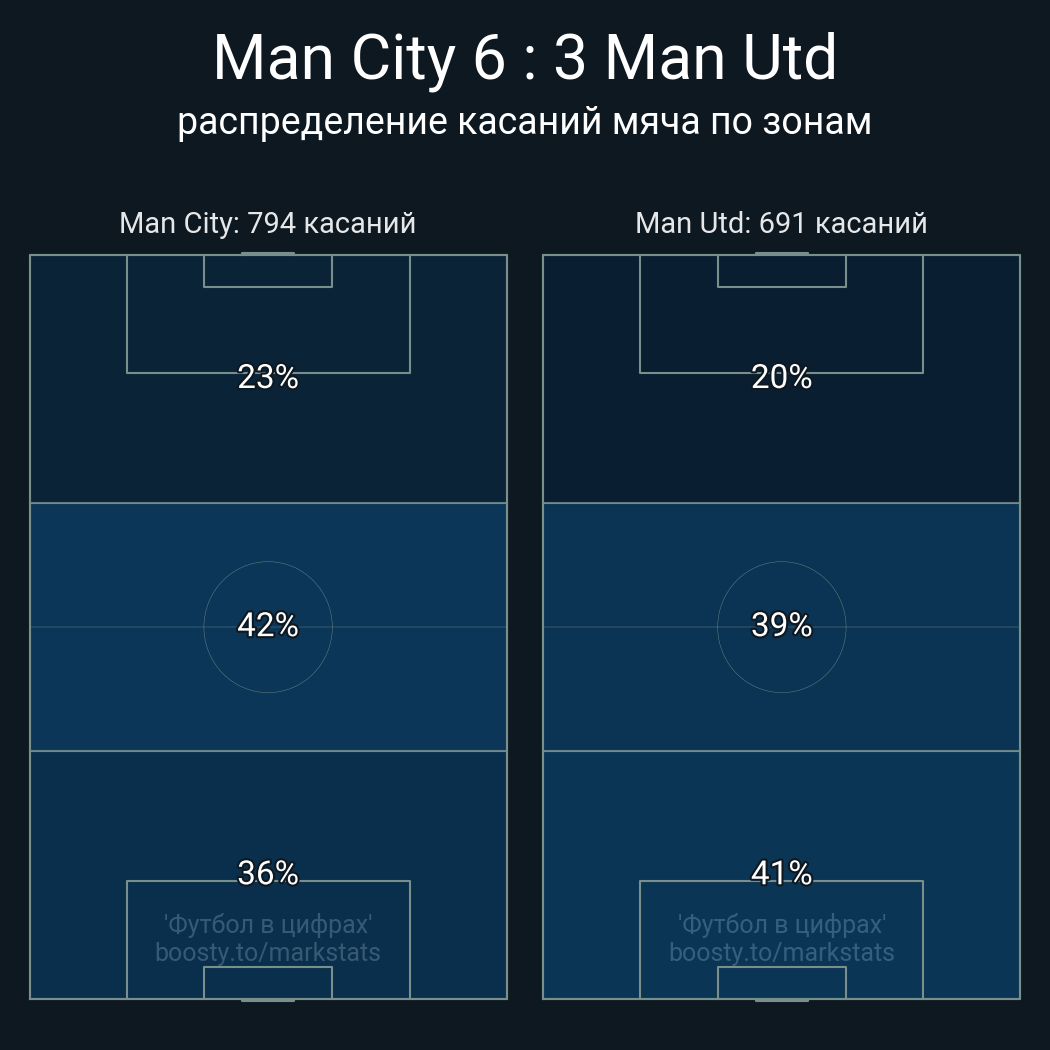Click the bottom goal line marker on Man Utd pitch
Screen dimensions: 1050x1050
click(x=781, y=999)
